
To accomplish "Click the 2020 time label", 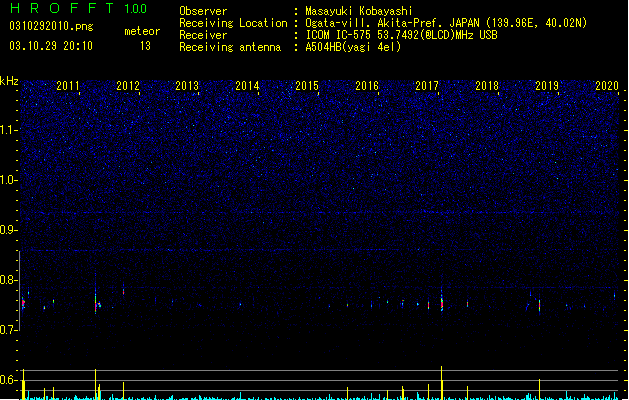I will 607,86.
